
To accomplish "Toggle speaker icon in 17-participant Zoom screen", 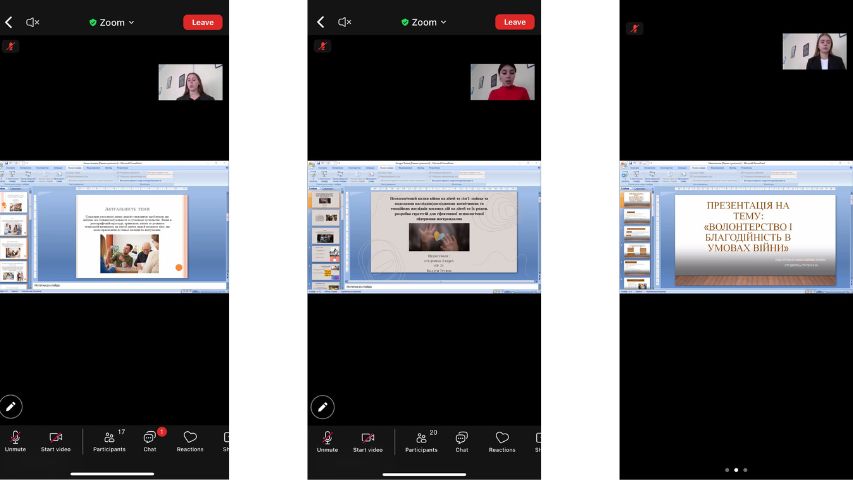I will (x=33, y=22).
